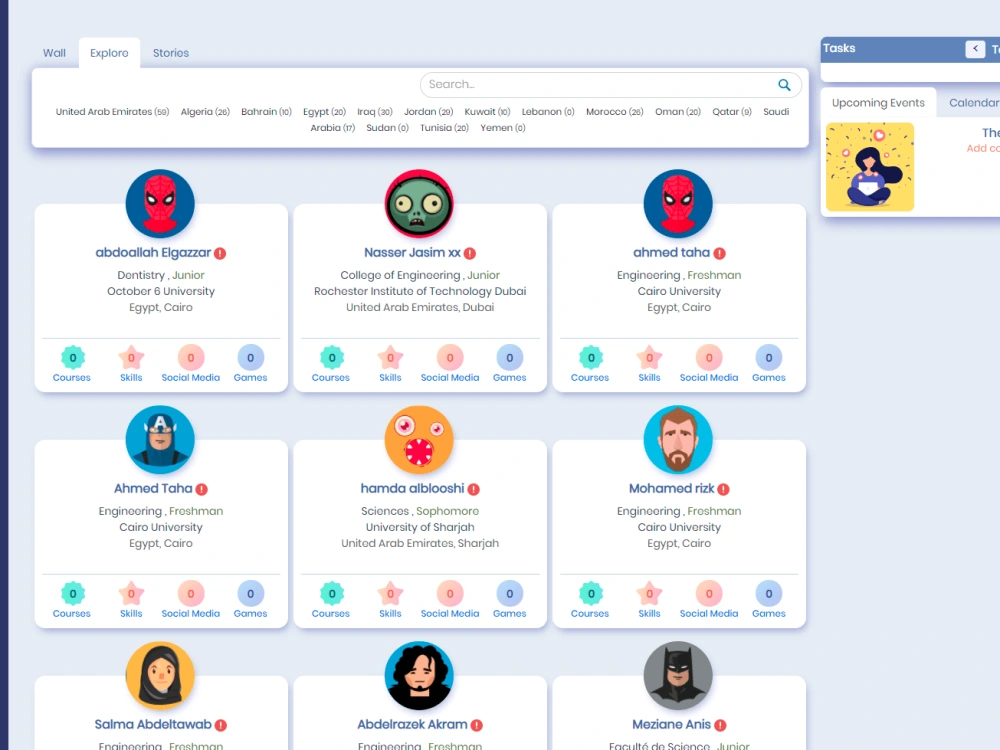Select the Explore tab
1000x750 pixels.
109,53
